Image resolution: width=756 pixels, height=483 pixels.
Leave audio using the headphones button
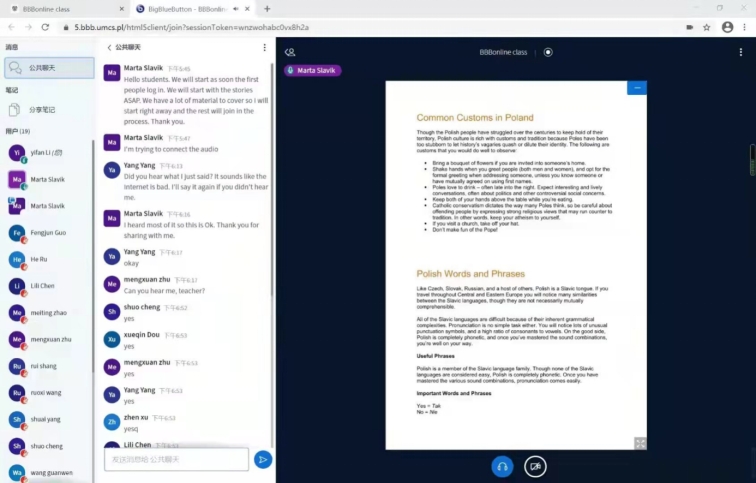502,465
